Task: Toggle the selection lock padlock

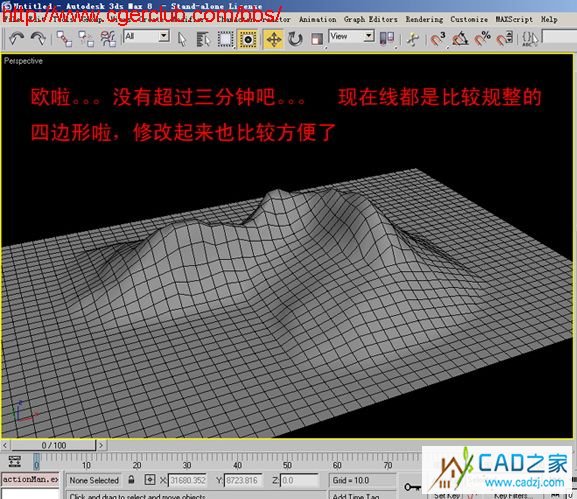Action: point(131,479)
